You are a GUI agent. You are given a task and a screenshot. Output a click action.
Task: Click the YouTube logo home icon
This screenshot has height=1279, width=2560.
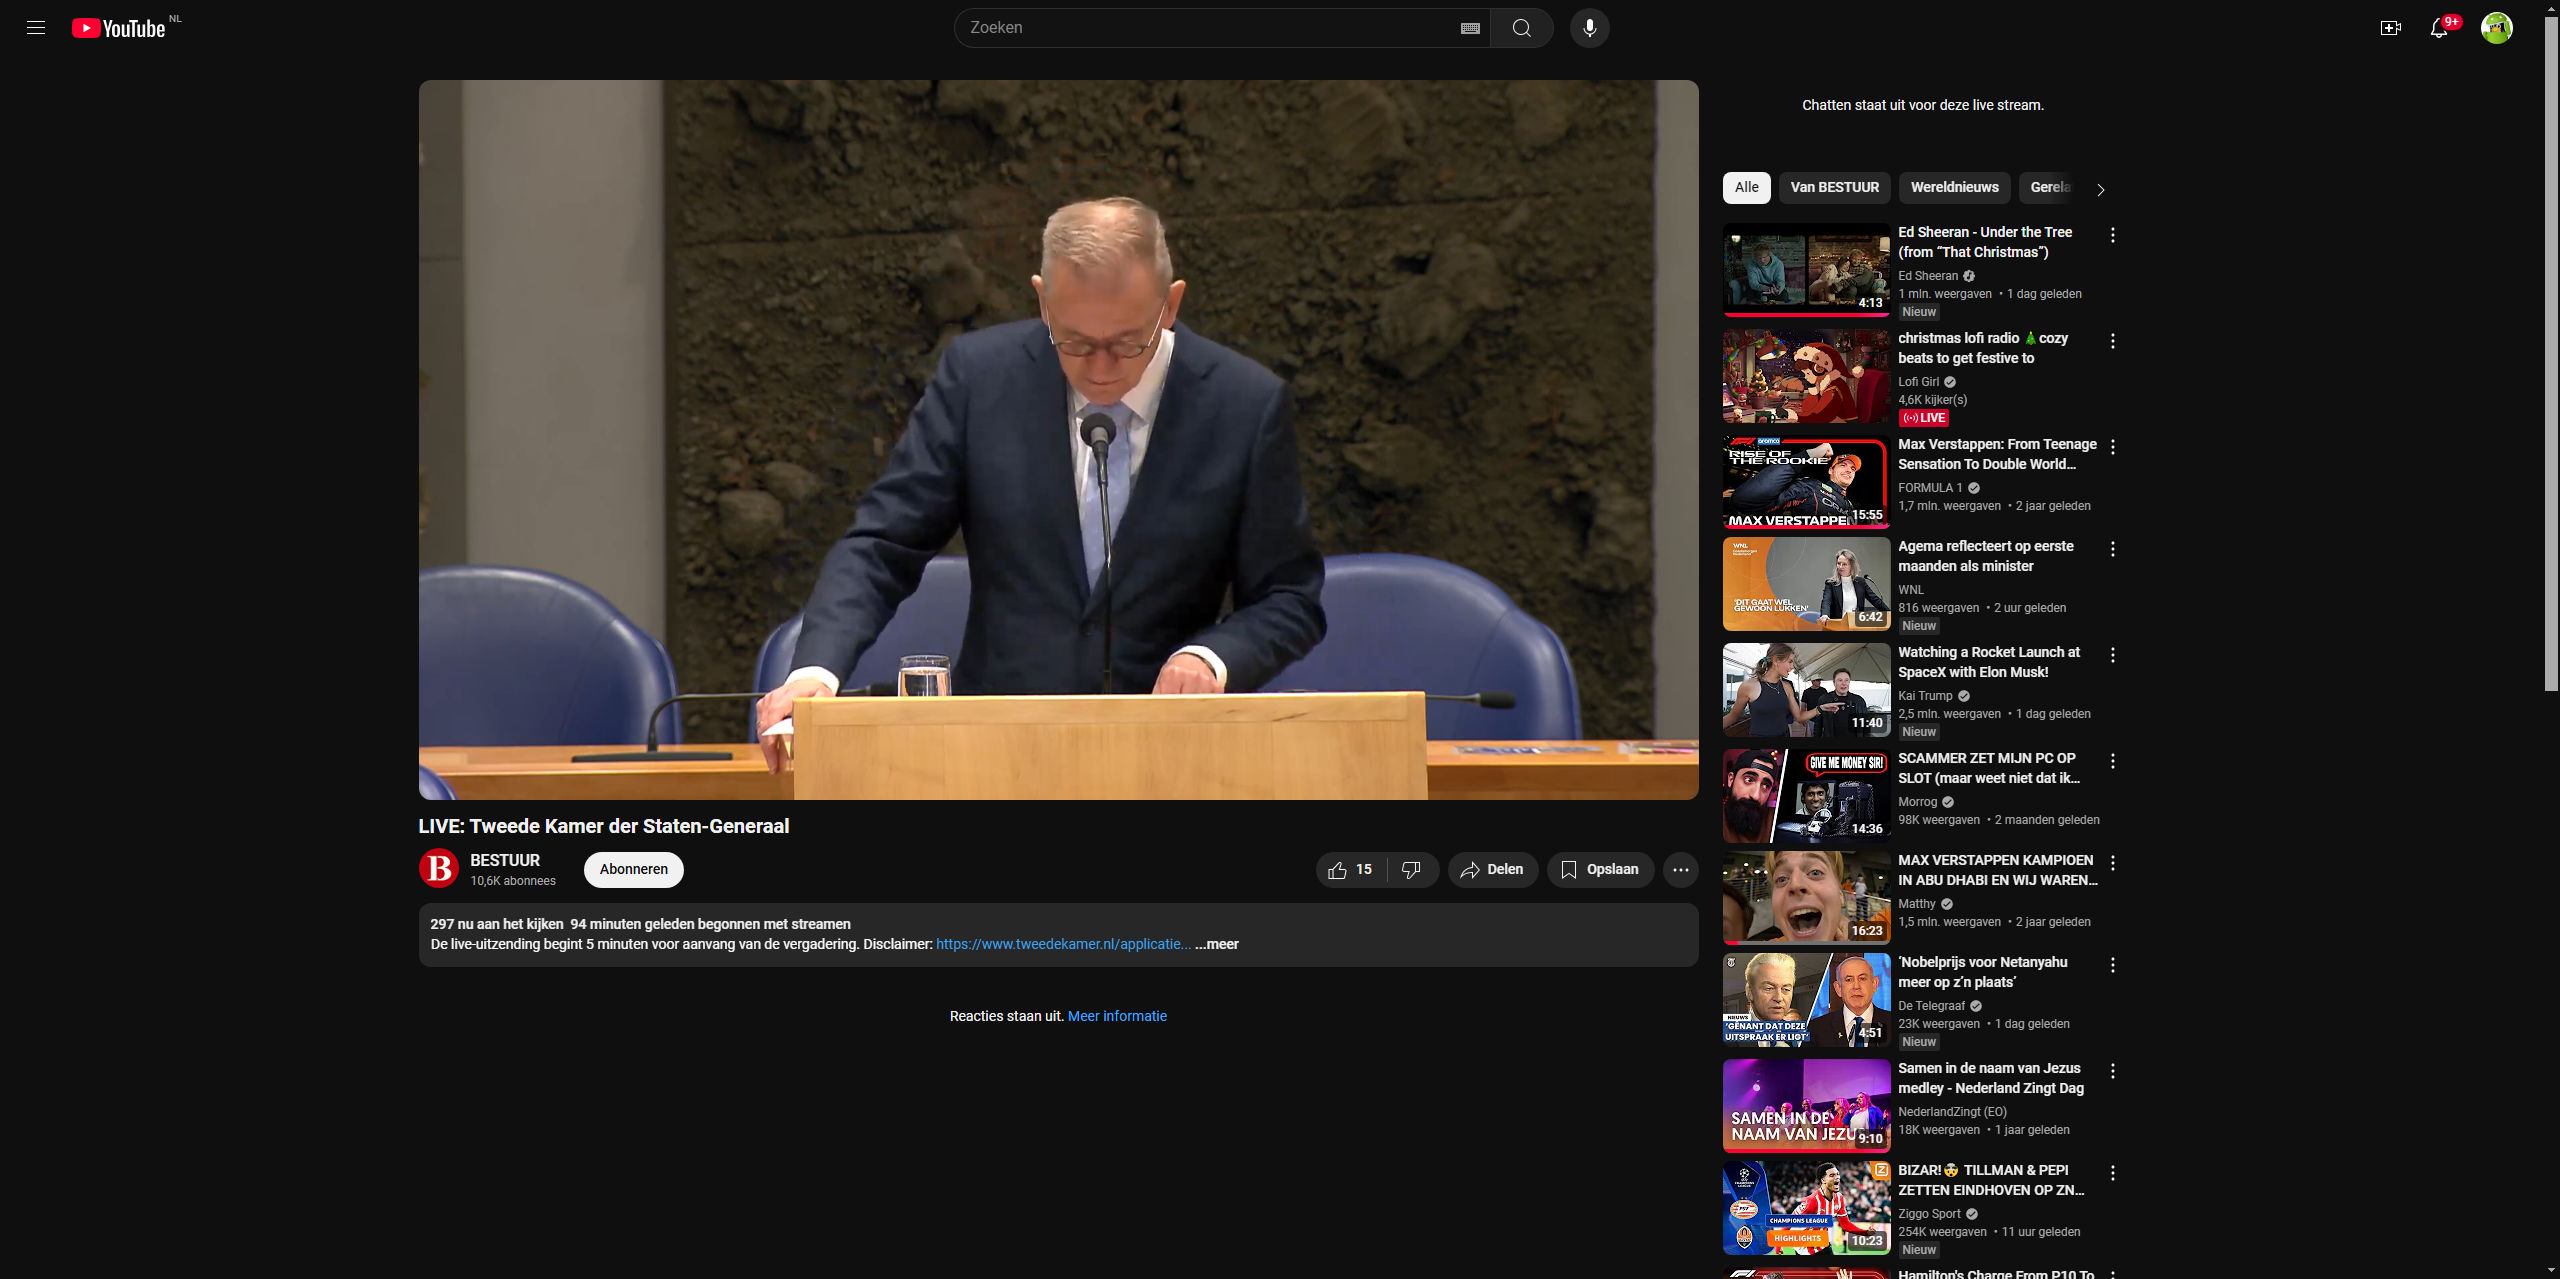118,28
